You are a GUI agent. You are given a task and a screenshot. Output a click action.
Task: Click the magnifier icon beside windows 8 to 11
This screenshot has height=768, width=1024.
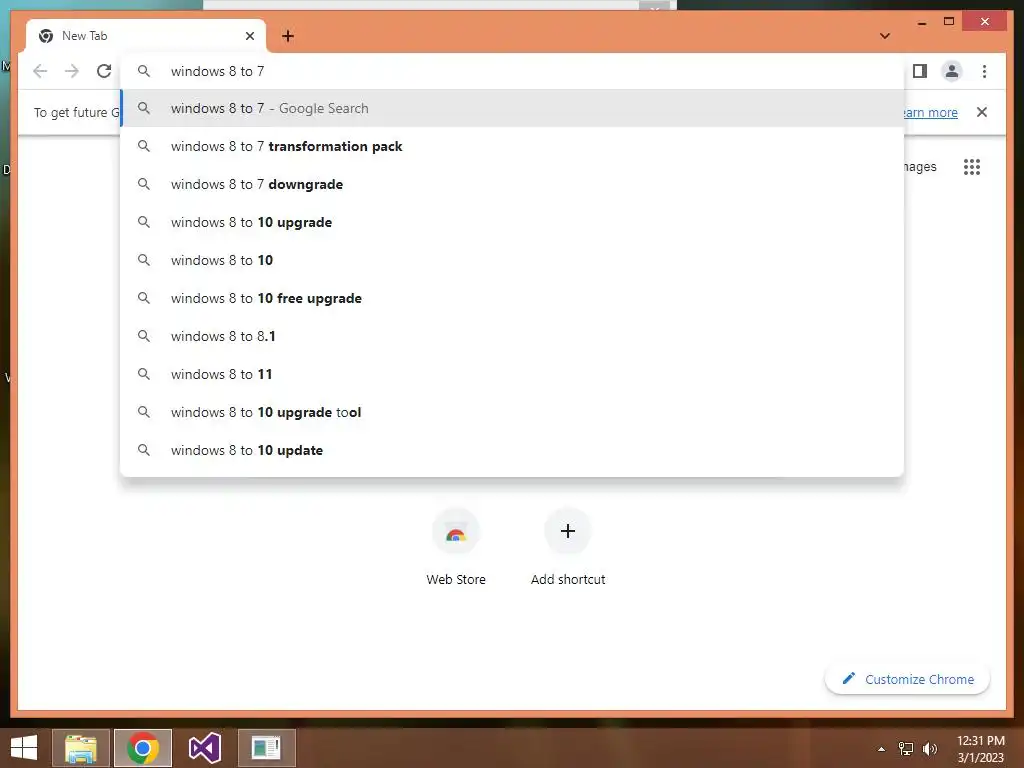coord(144,374)
